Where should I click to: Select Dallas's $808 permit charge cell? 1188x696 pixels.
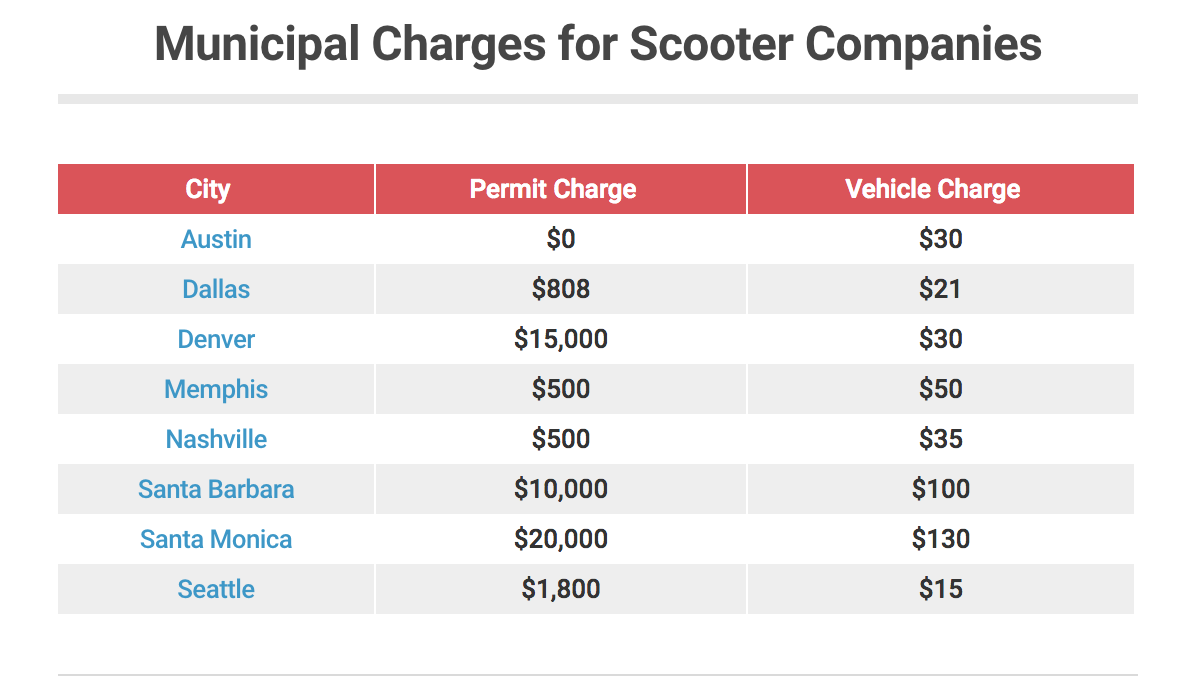pyautogui.click(x=561, y=290)
